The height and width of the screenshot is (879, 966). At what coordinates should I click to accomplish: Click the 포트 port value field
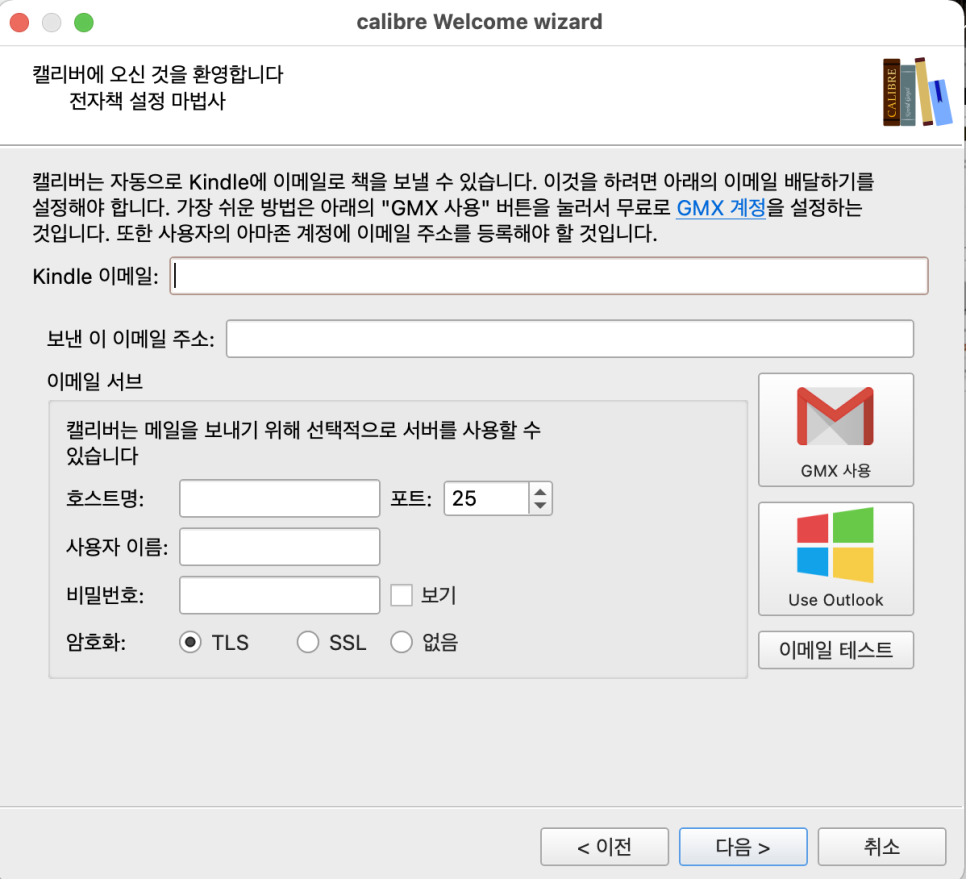point(486,498)
